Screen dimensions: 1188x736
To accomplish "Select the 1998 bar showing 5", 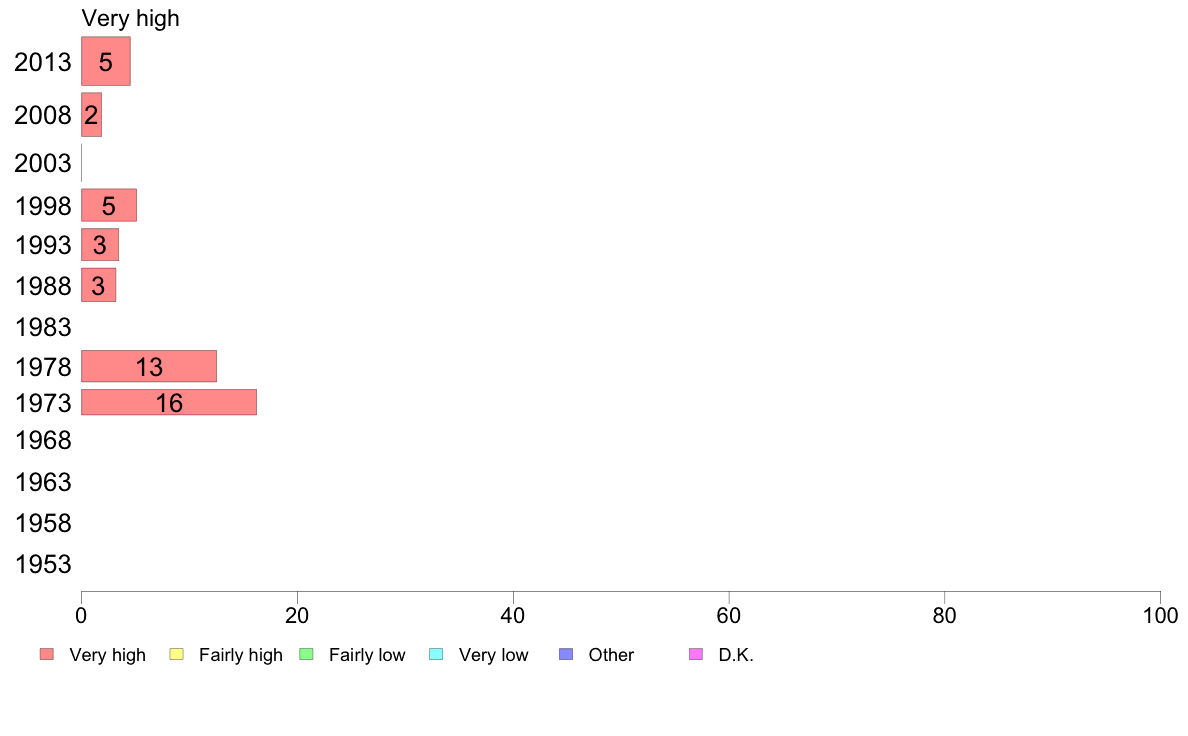I will 109,205.
